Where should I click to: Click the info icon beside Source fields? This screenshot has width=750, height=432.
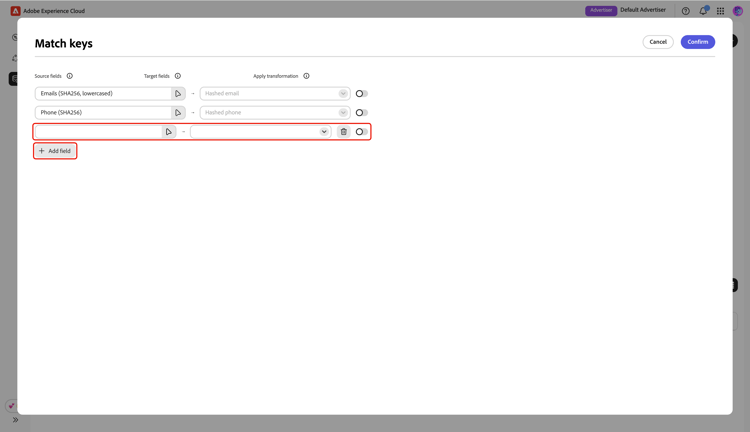(70, 76)
